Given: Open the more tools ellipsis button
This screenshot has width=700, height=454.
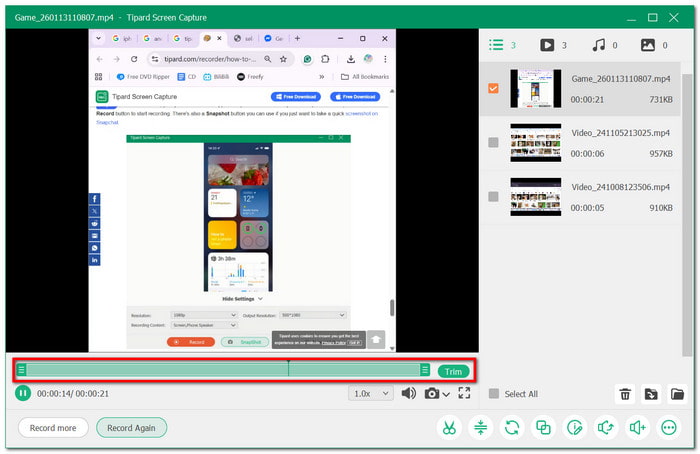Looking at the screenshot, I should tap(669, 427).
